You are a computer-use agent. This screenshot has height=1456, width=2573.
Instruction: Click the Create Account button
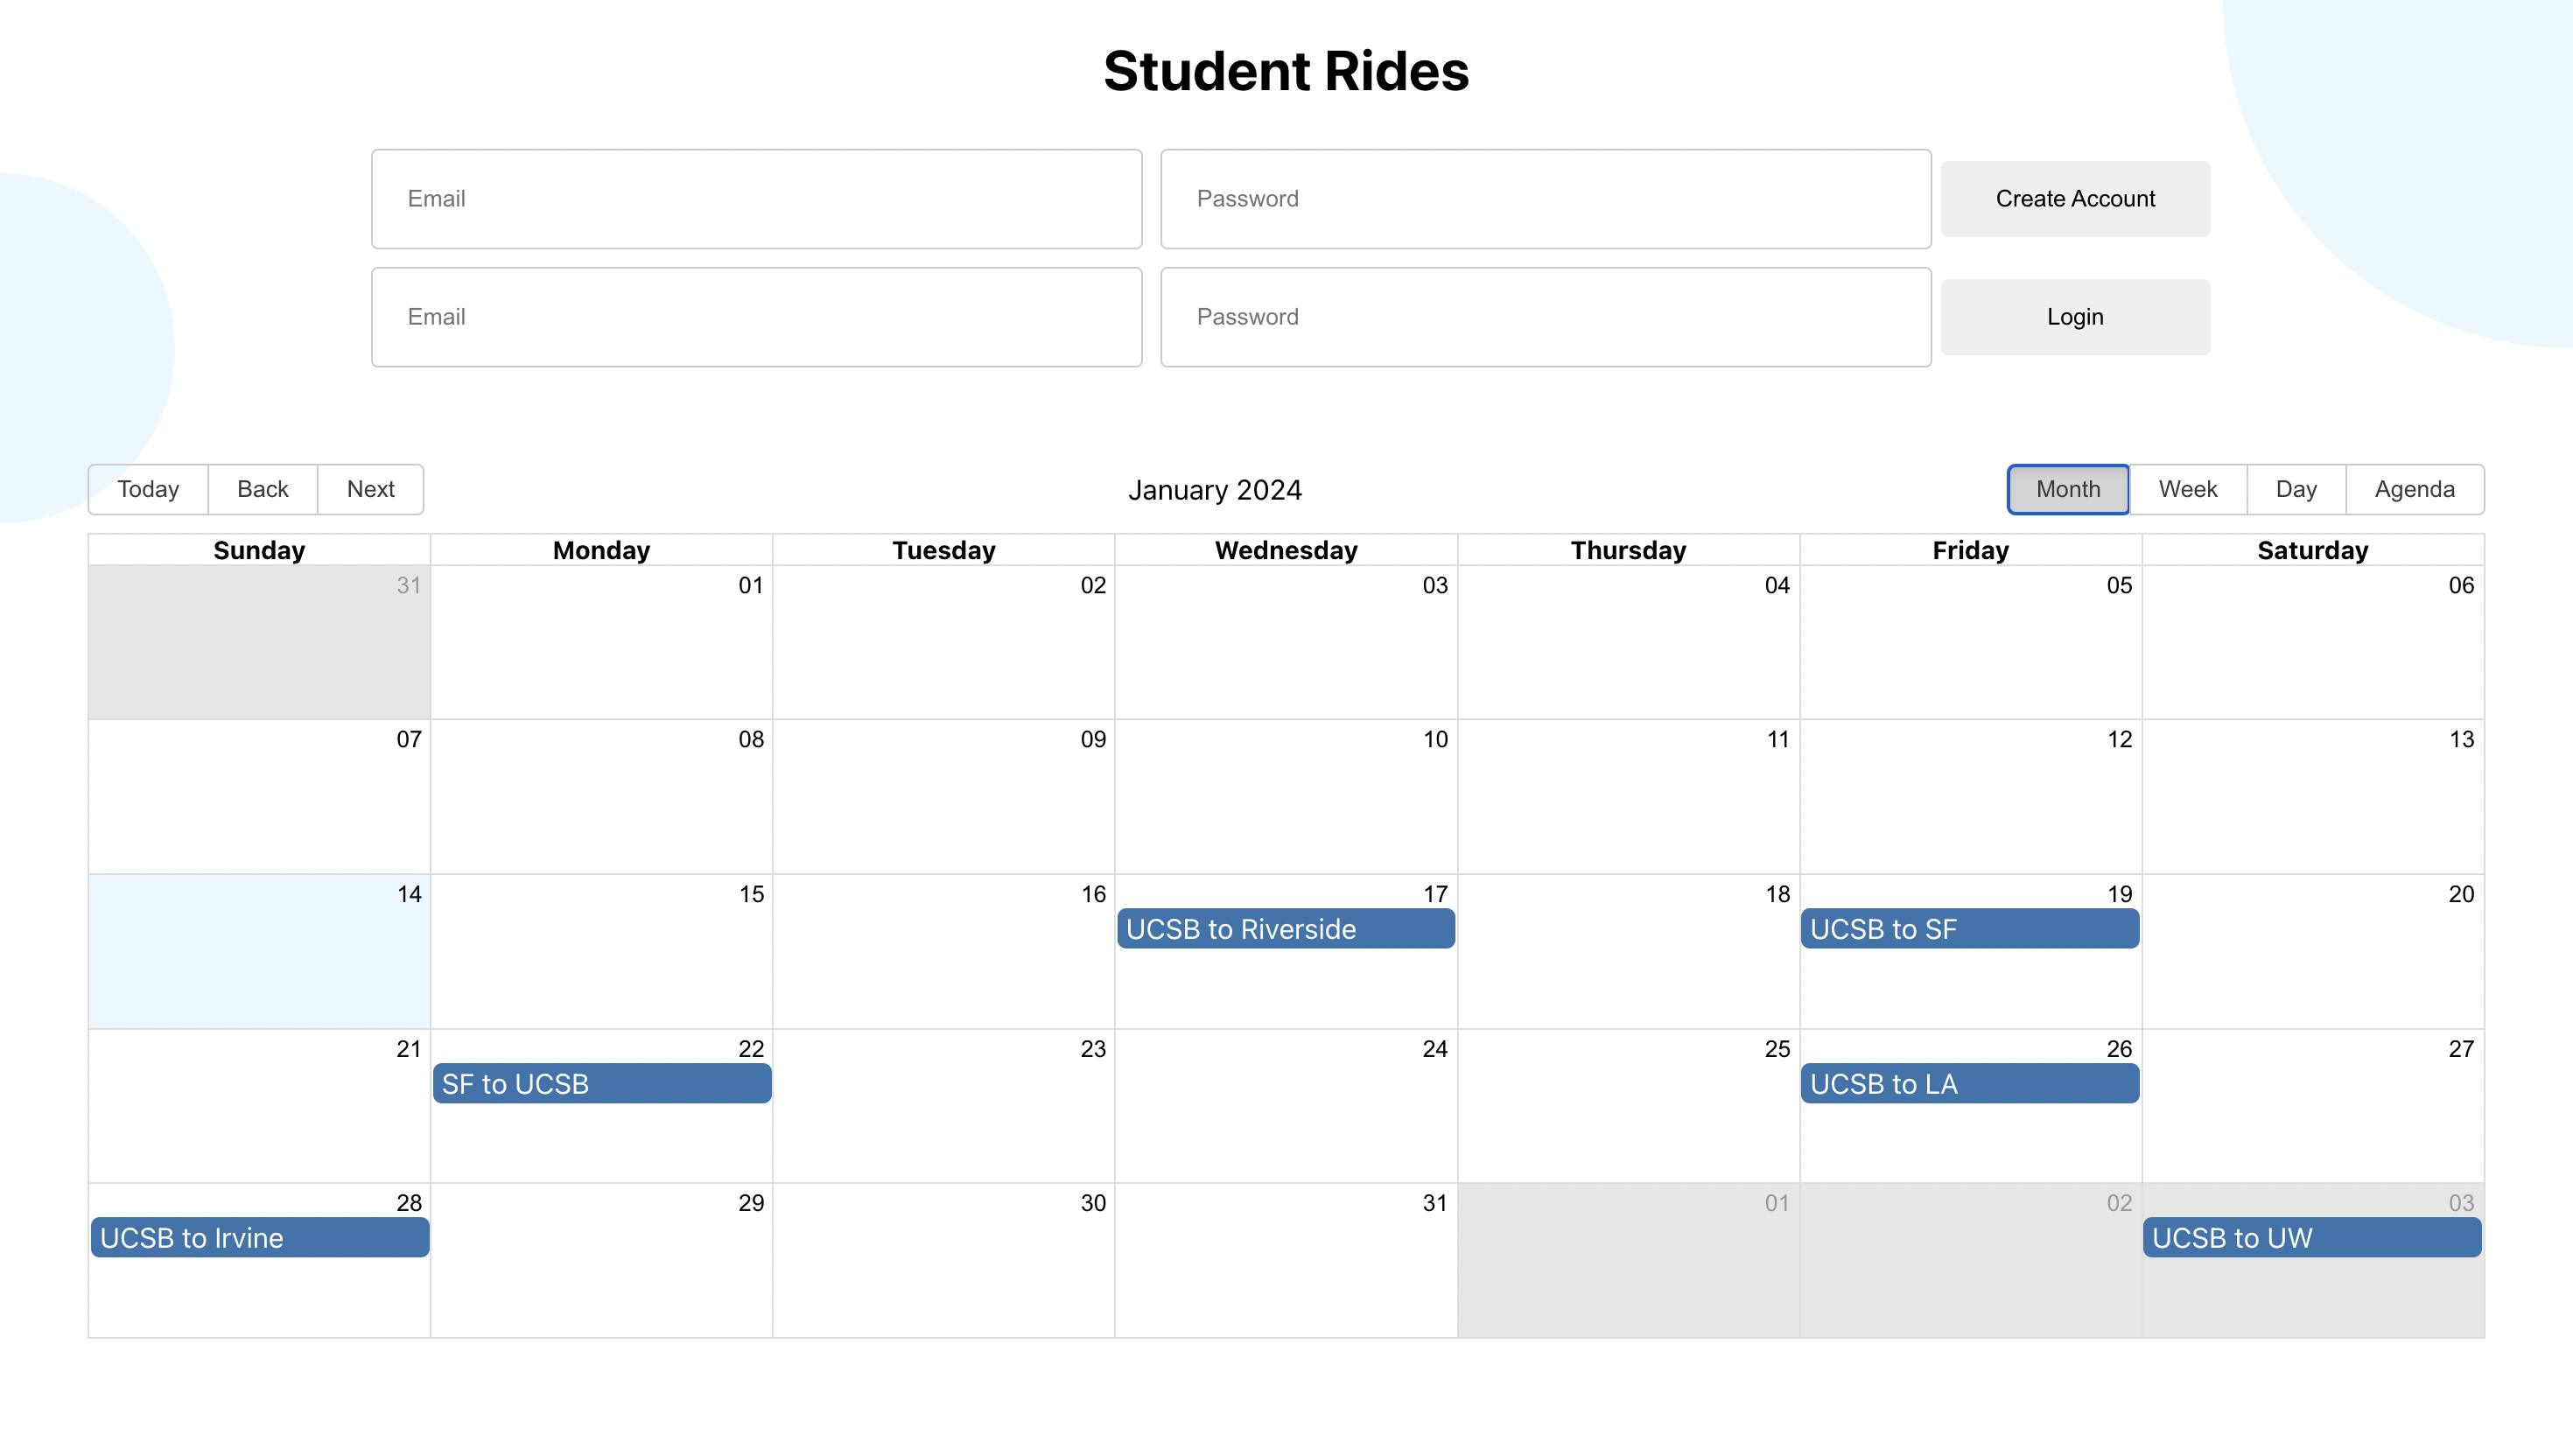pyautogui.click(x=2074, y=199)
